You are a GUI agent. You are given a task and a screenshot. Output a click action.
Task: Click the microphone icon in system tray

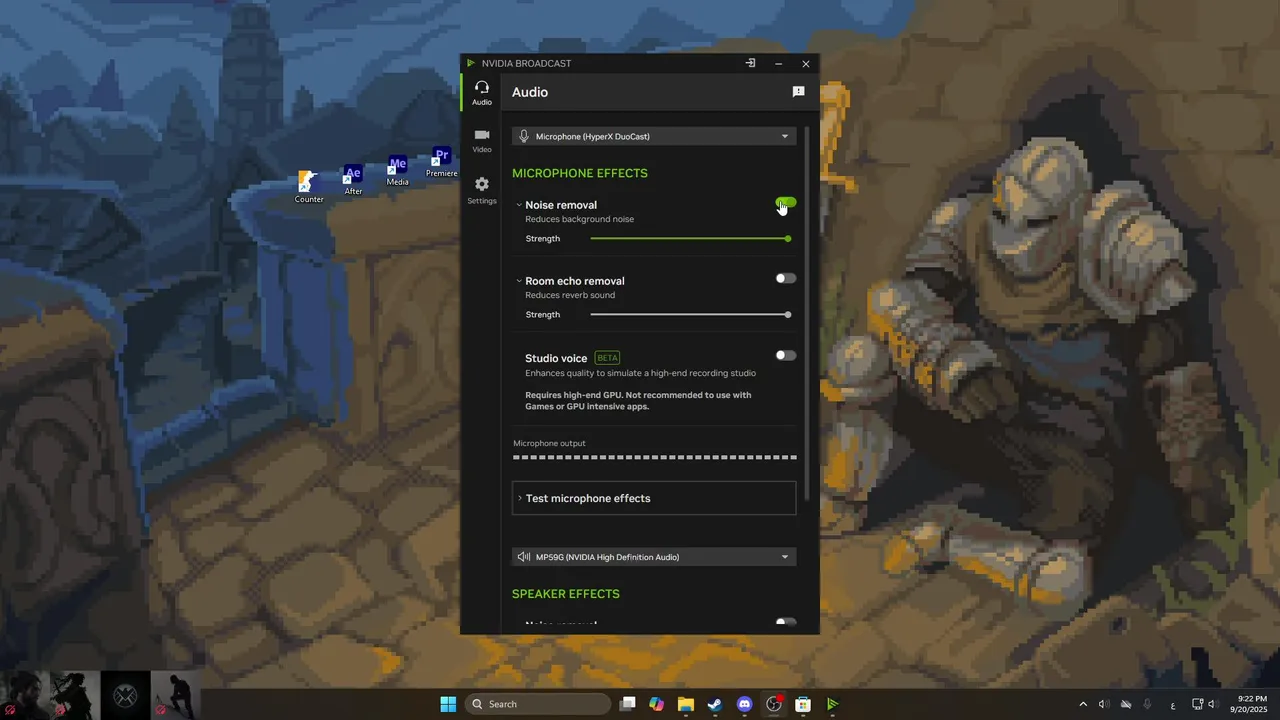pos(1148,704)
